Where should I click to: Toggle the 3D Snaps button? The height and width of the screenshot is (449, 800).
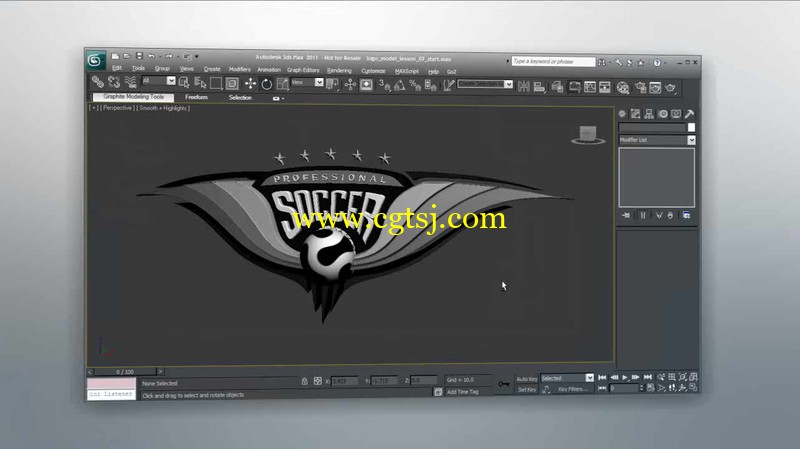(384, 85)
